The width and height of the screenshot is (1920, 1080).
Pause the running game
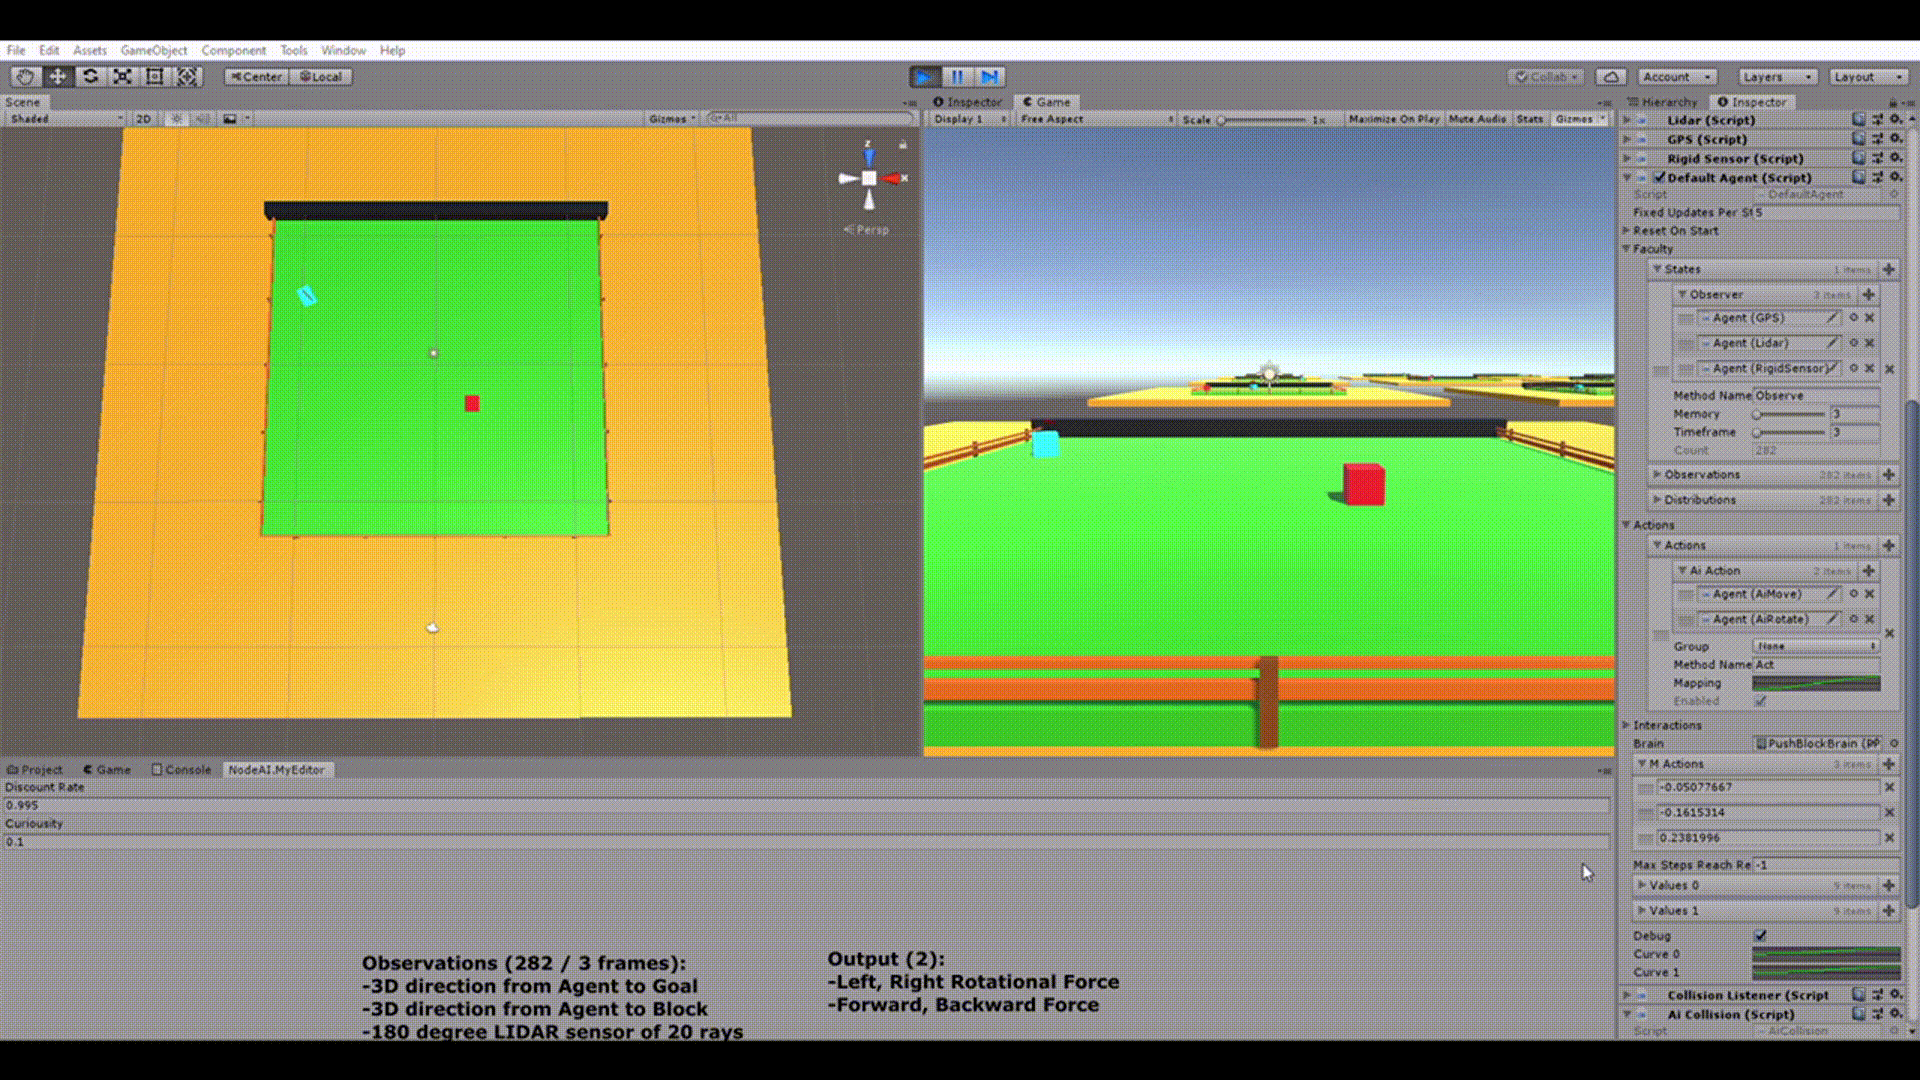pos(957,77)
